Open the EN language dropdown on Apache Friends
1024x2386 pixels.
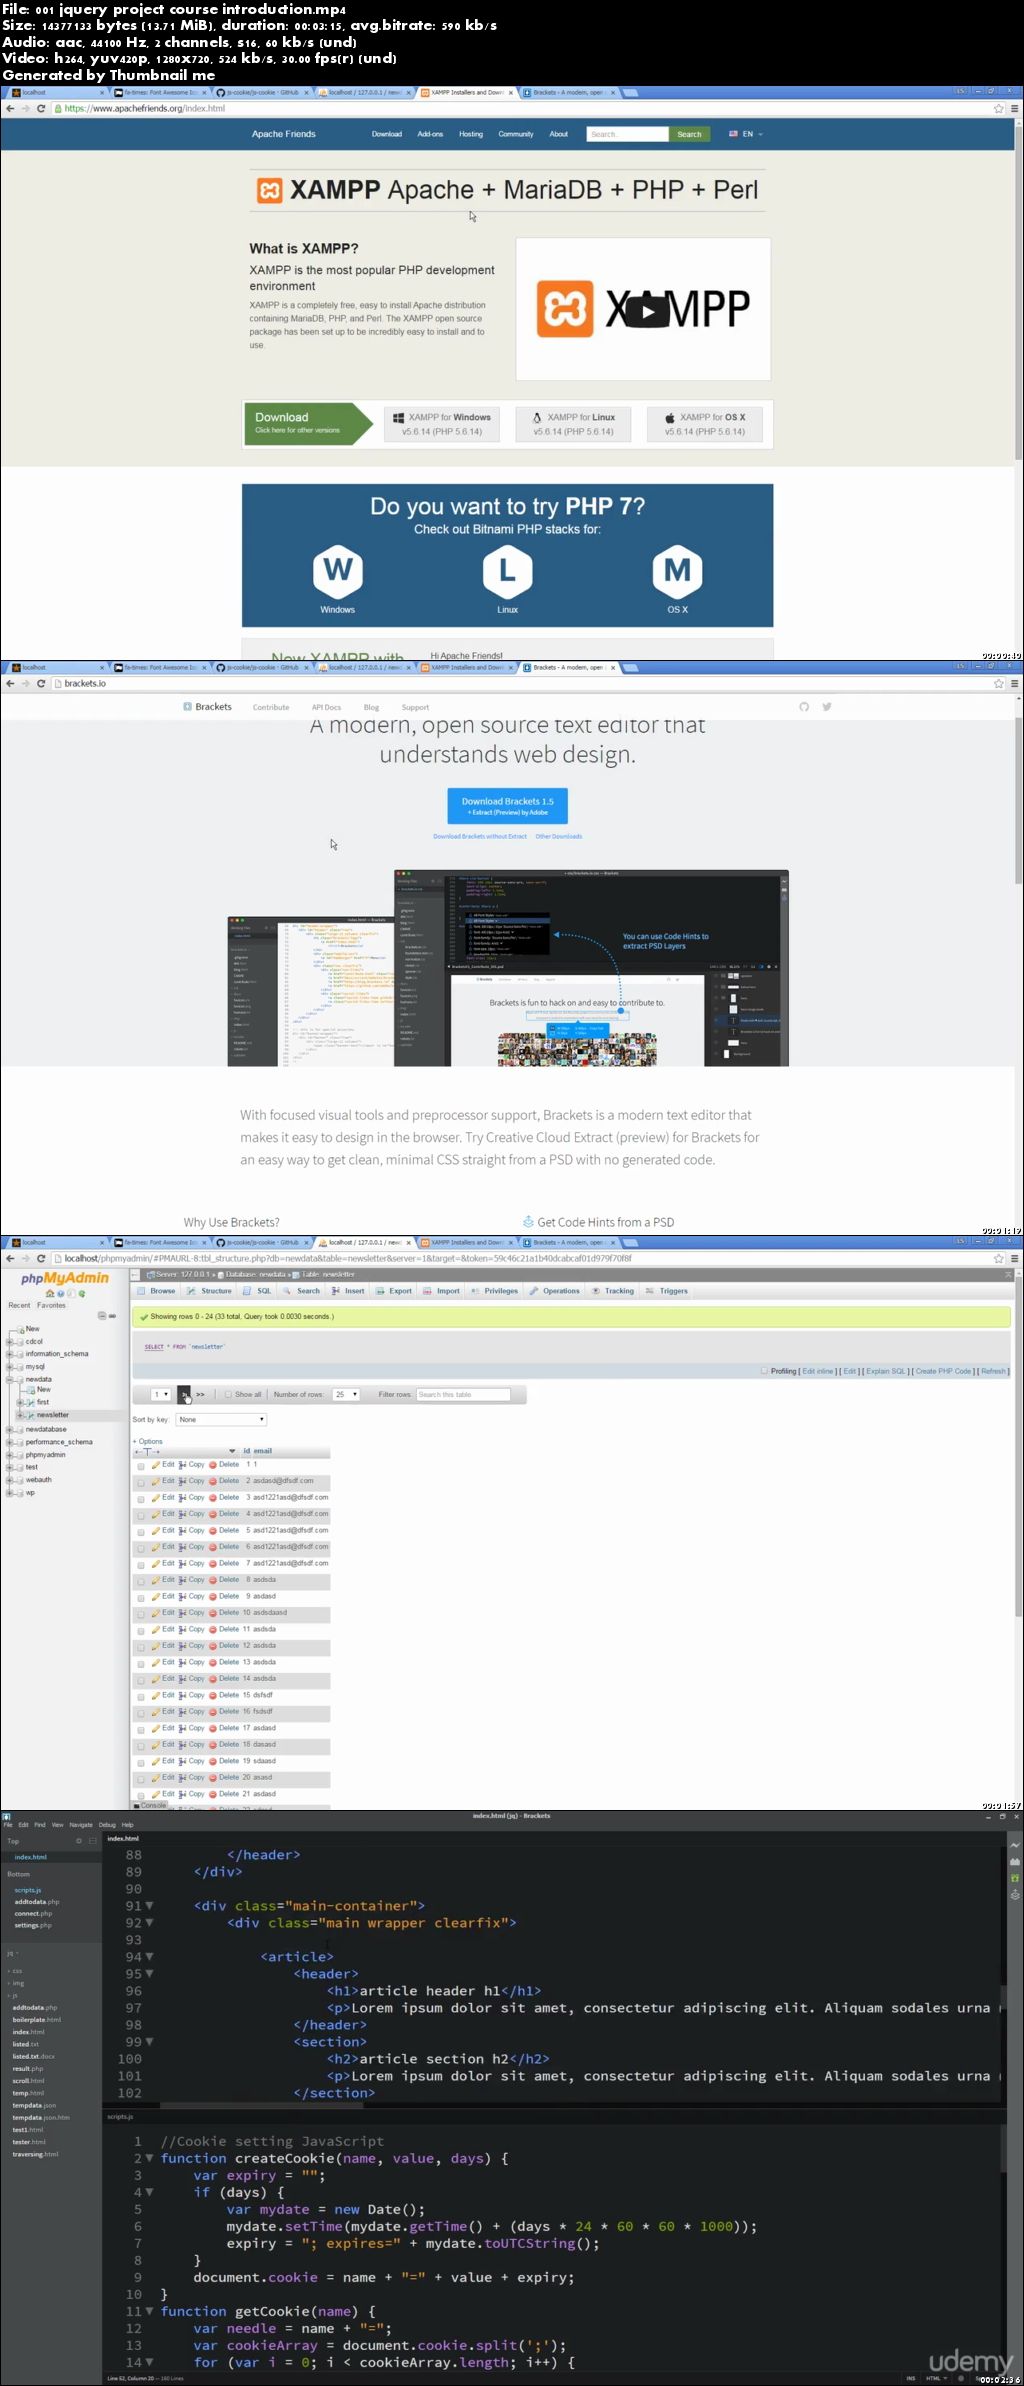coord(746,134)
